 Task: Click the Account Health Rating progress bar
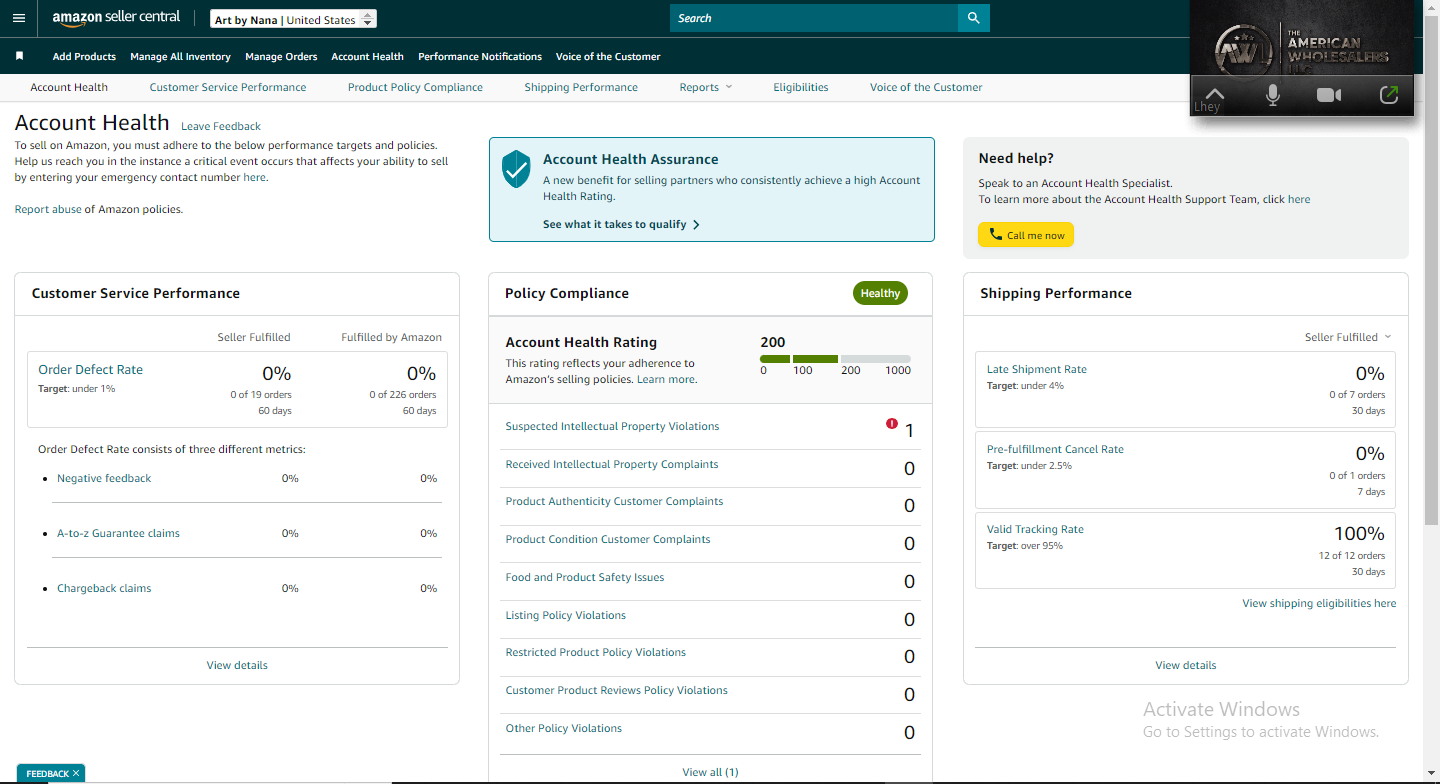tap(835, 359)
